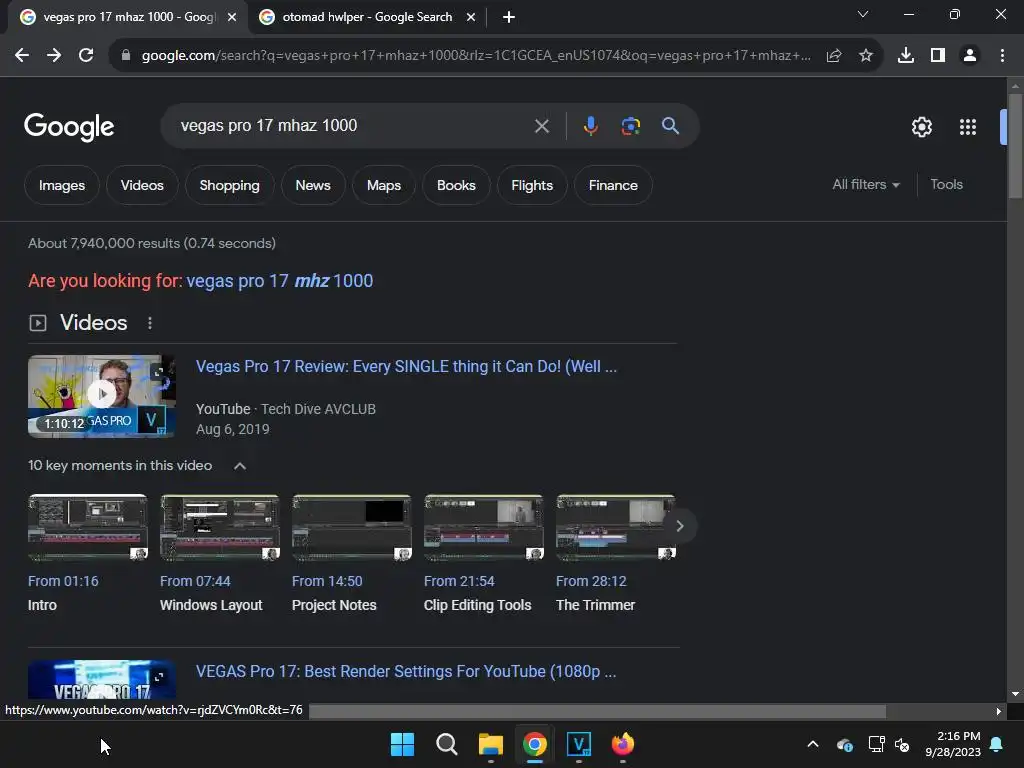Reload the current page
1024x768 pixels.
(86, 56)
